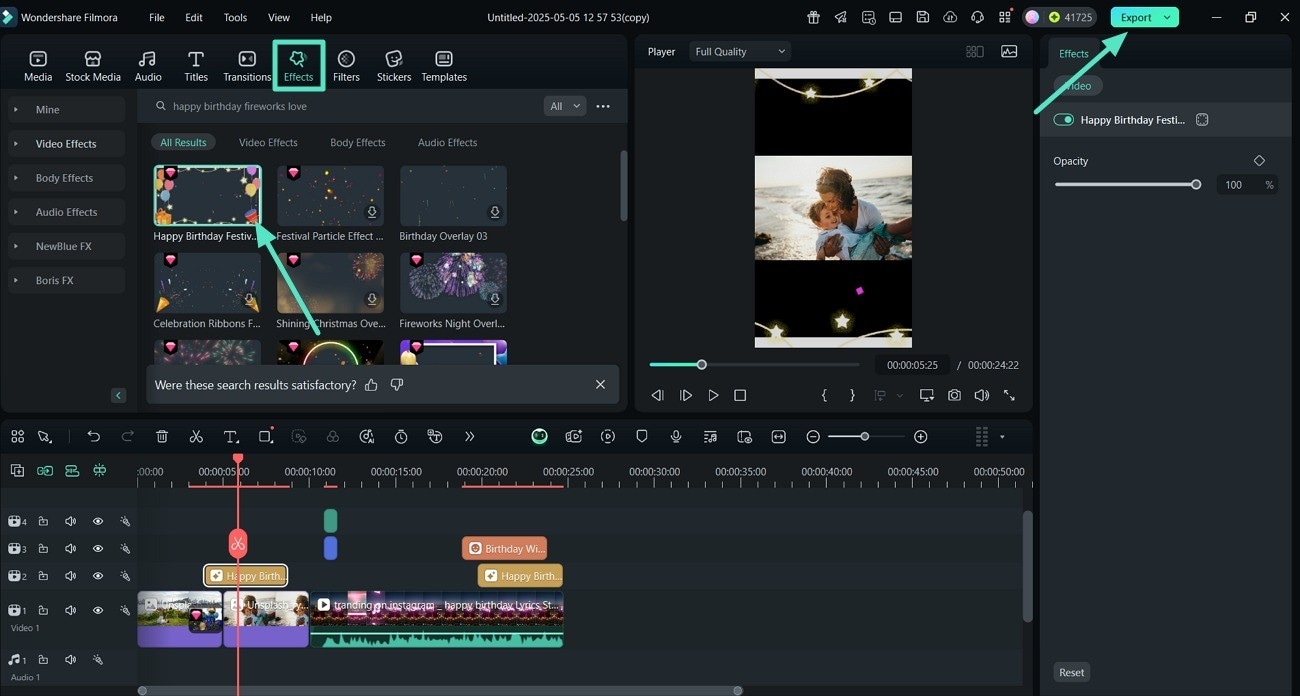Click the marker shield icon in toolbar

coord(642,436)
